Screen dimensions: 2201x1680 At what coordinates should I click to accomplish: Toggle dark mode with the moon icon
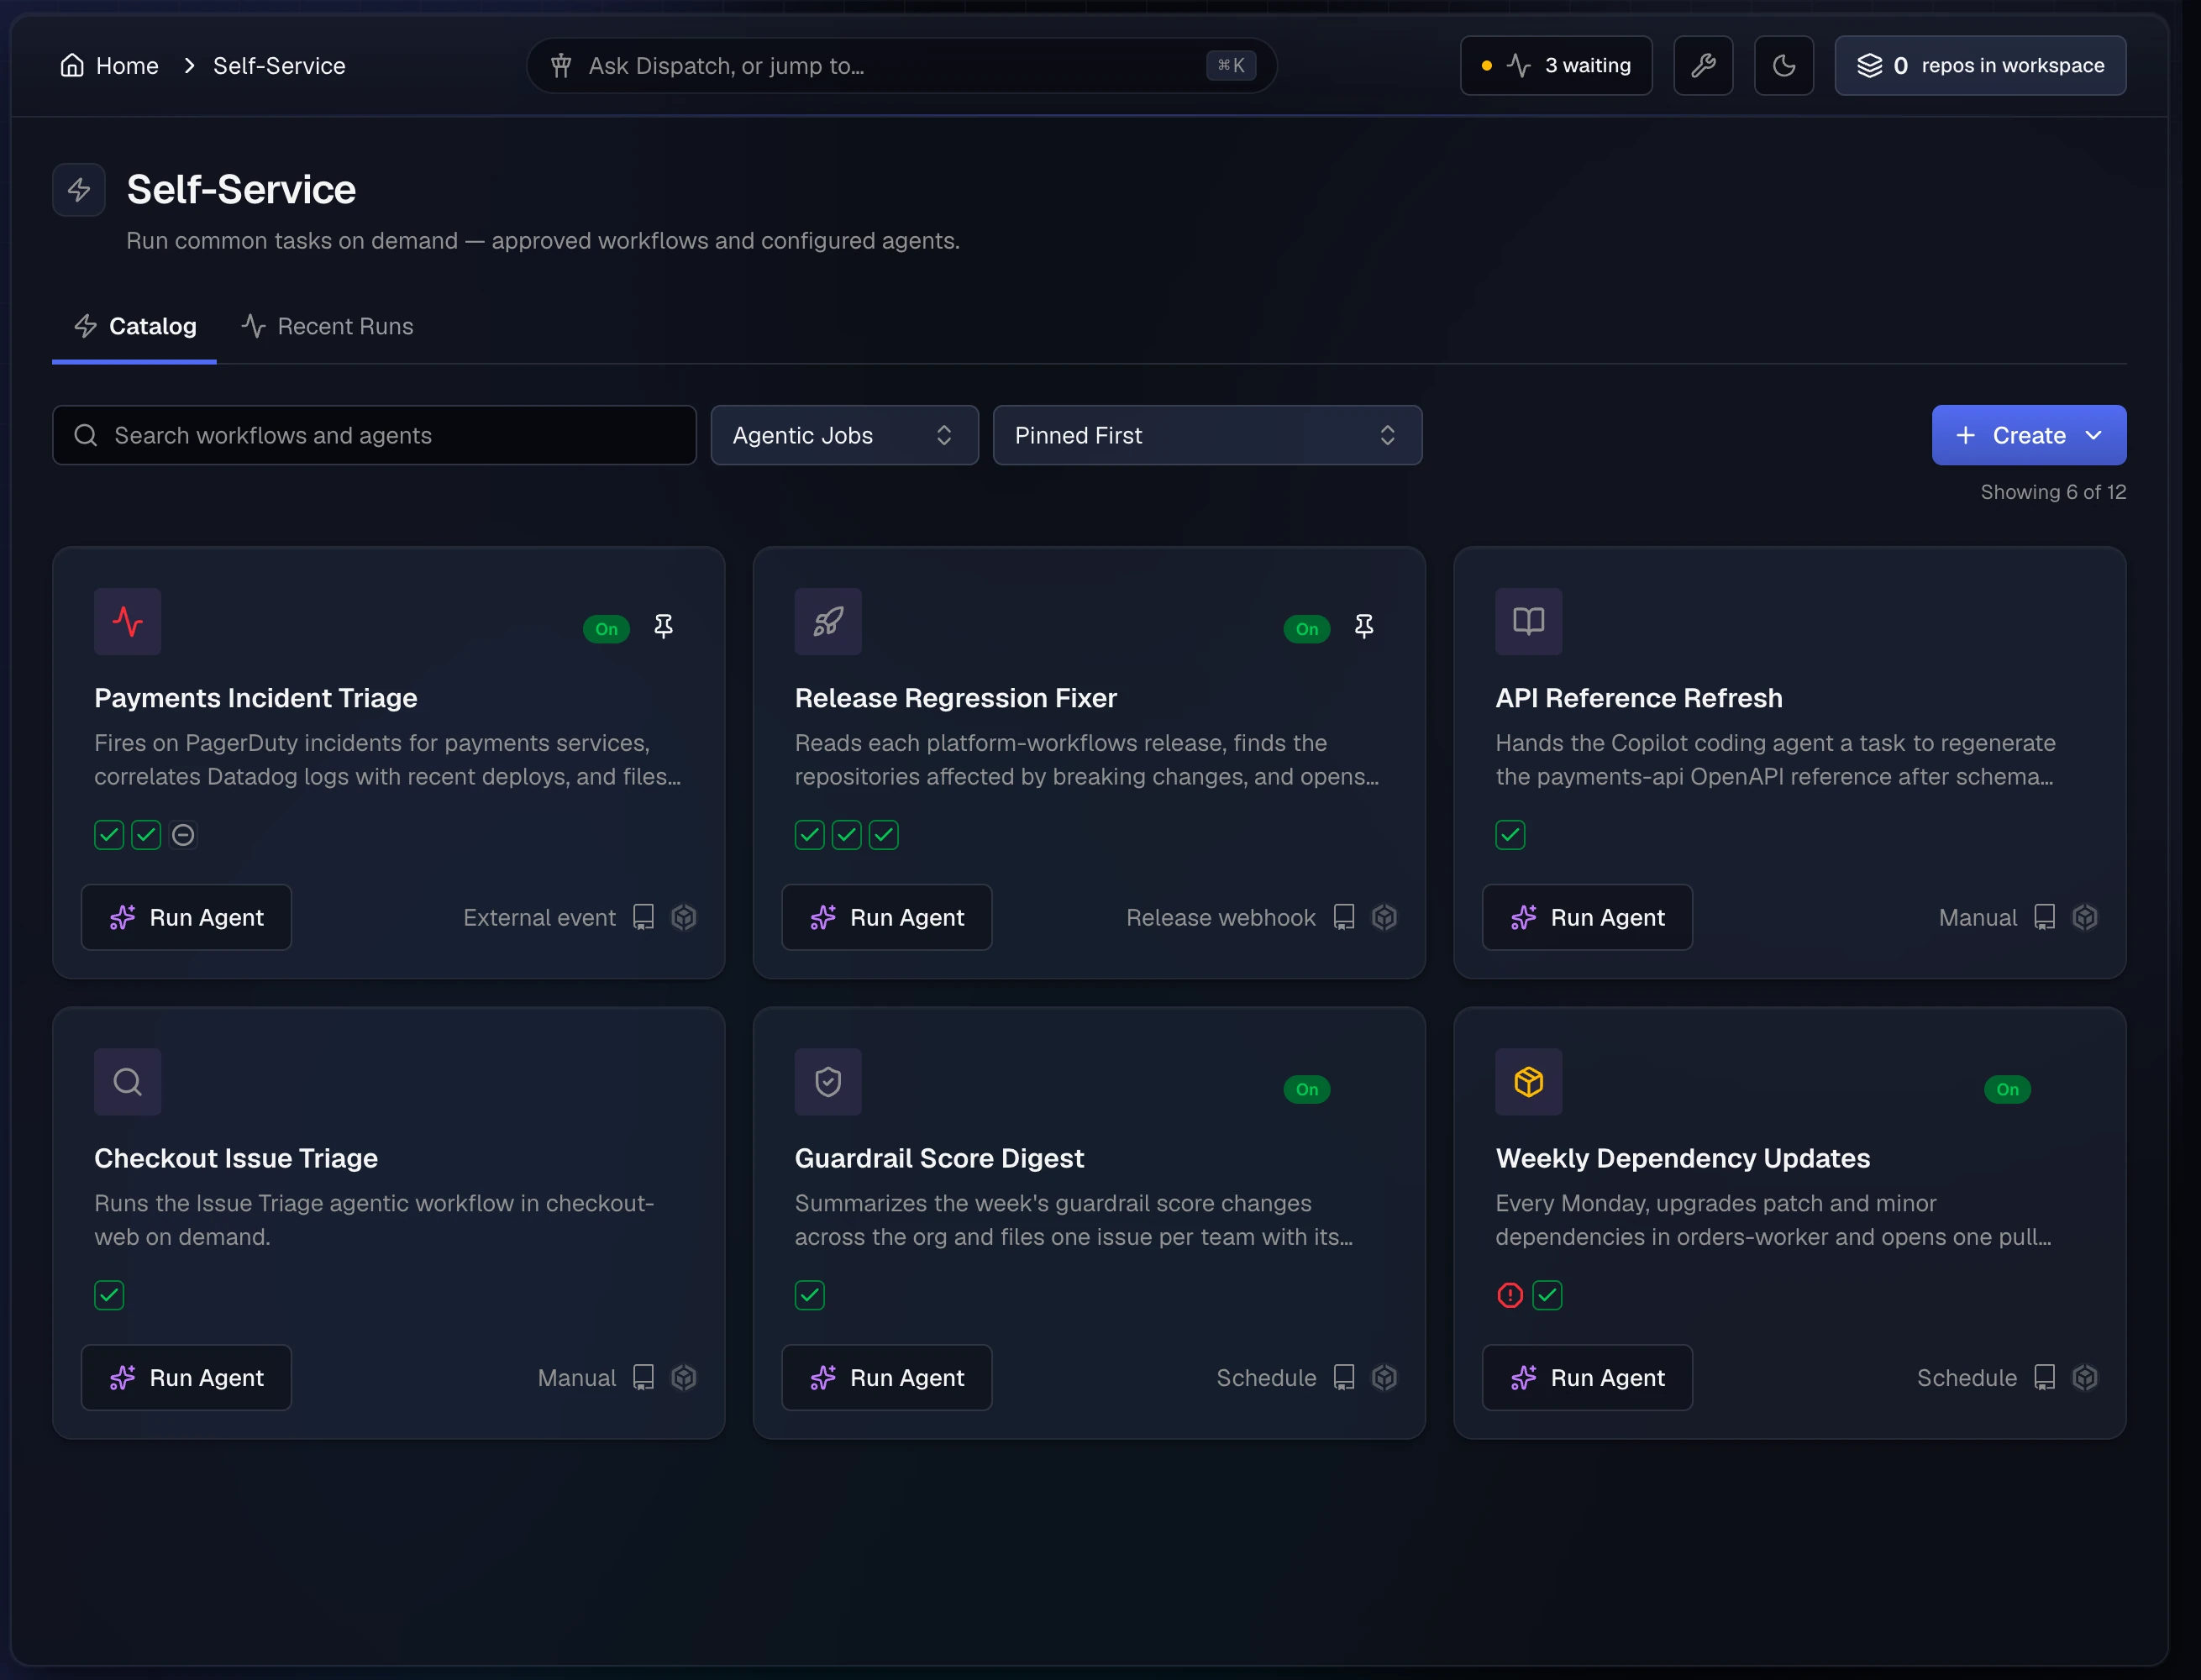tap(1784, 66)
